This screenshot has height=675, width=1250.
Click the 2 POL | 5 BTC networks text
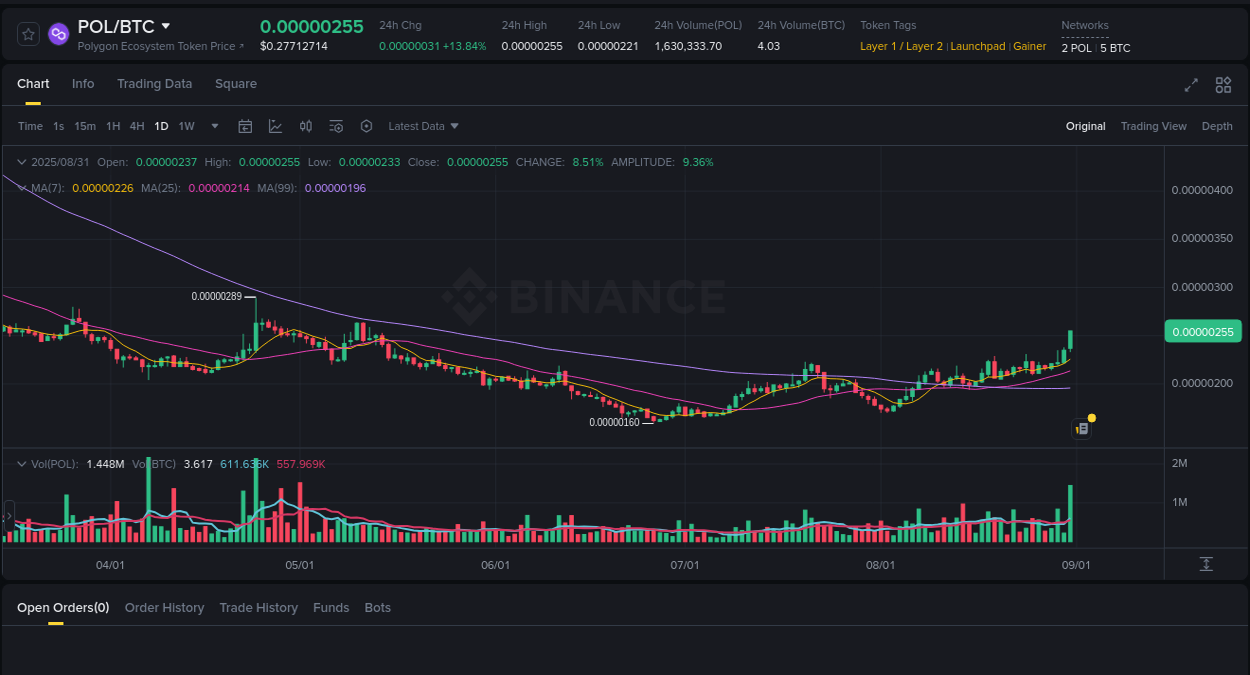1096,48
